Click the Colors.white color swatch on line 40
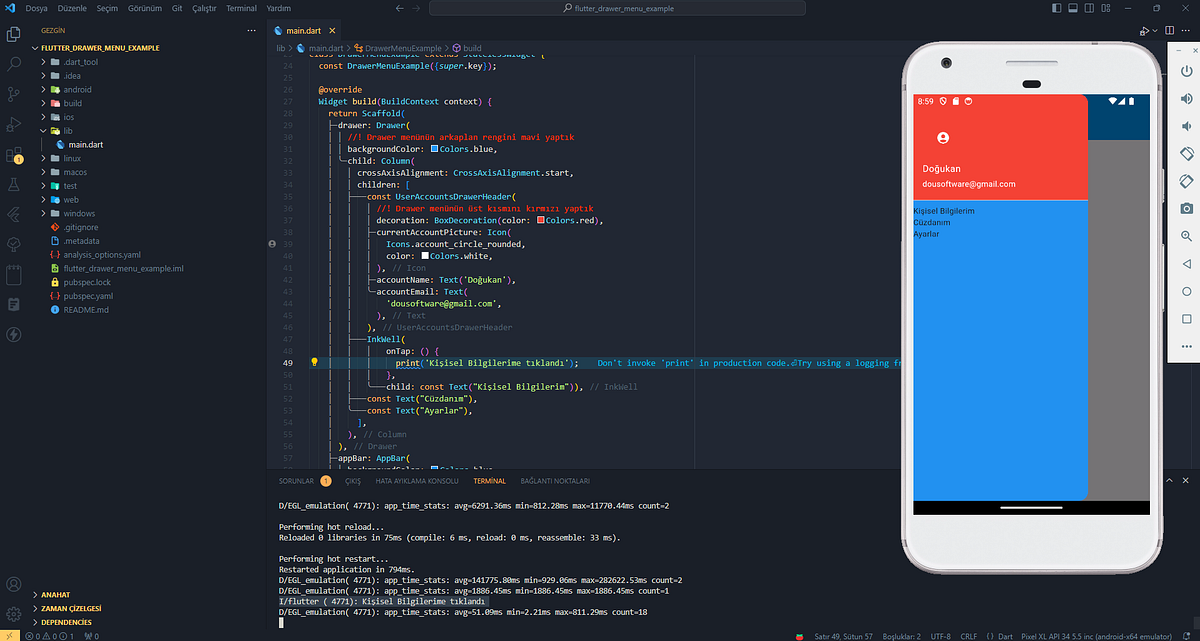This screenshot has width=1200, height=641. [x=425, y=256]
